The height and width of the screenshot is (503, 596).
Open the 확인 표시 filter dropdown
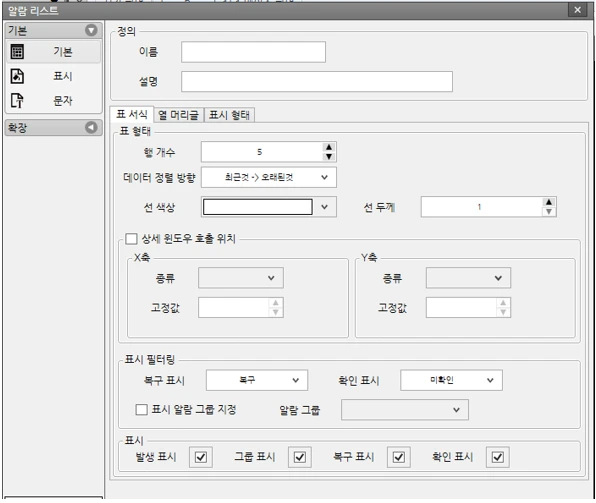(452, 380)
